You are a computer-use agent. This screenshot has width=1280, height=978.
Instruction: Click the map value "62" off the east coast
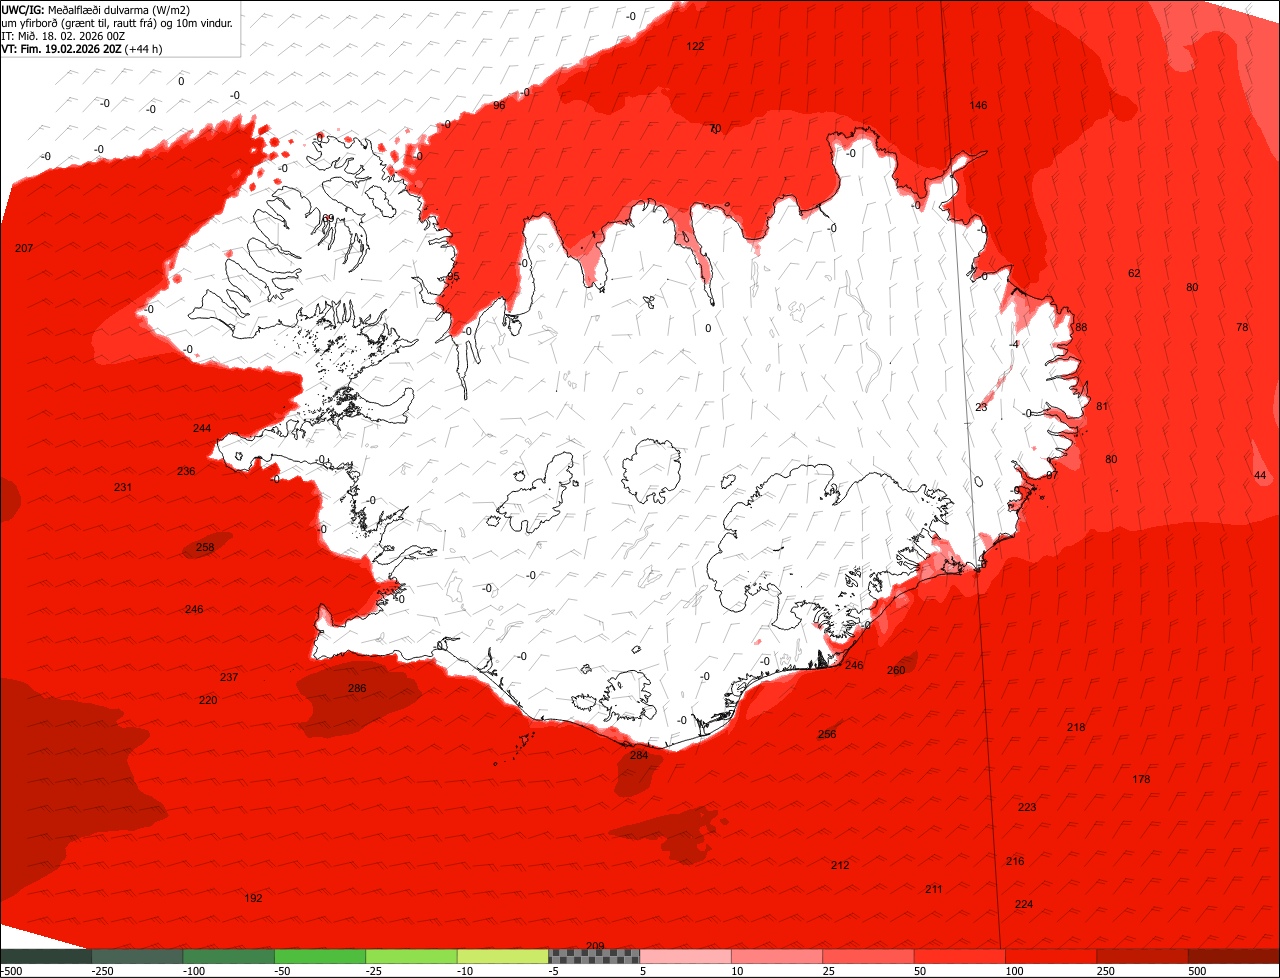click(1134, 273)
